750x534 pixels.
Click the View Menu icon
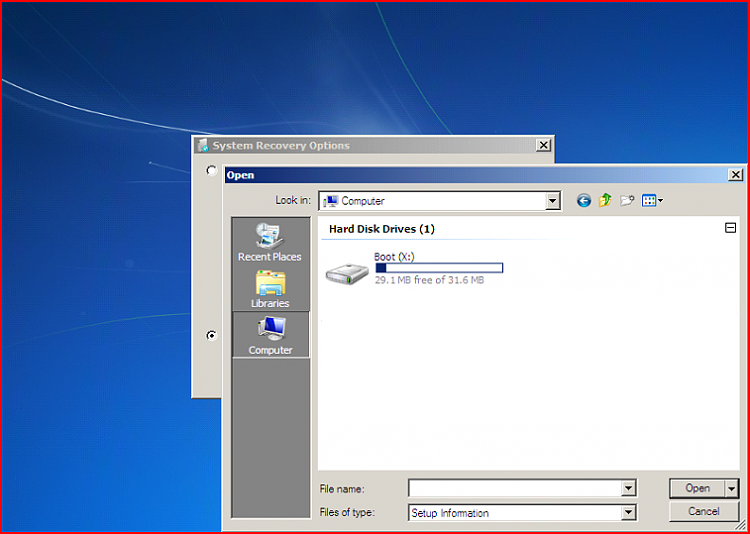649,200
